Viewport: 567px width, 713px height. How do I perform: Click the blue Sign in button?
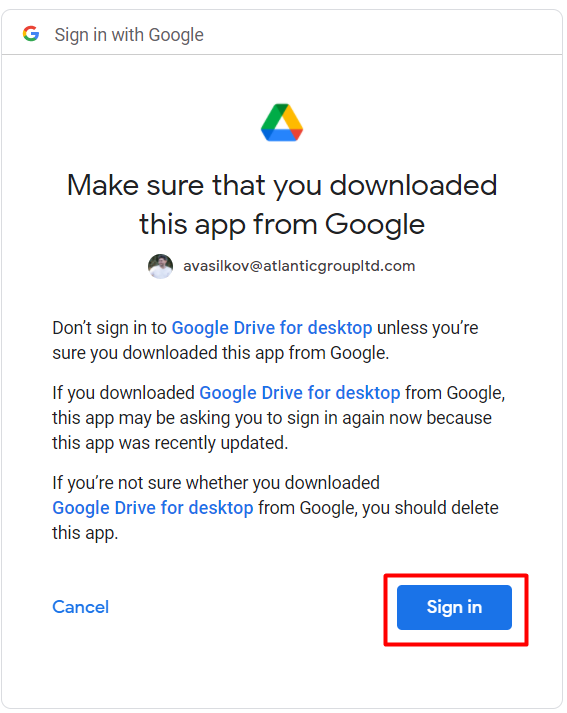[454, 607]
